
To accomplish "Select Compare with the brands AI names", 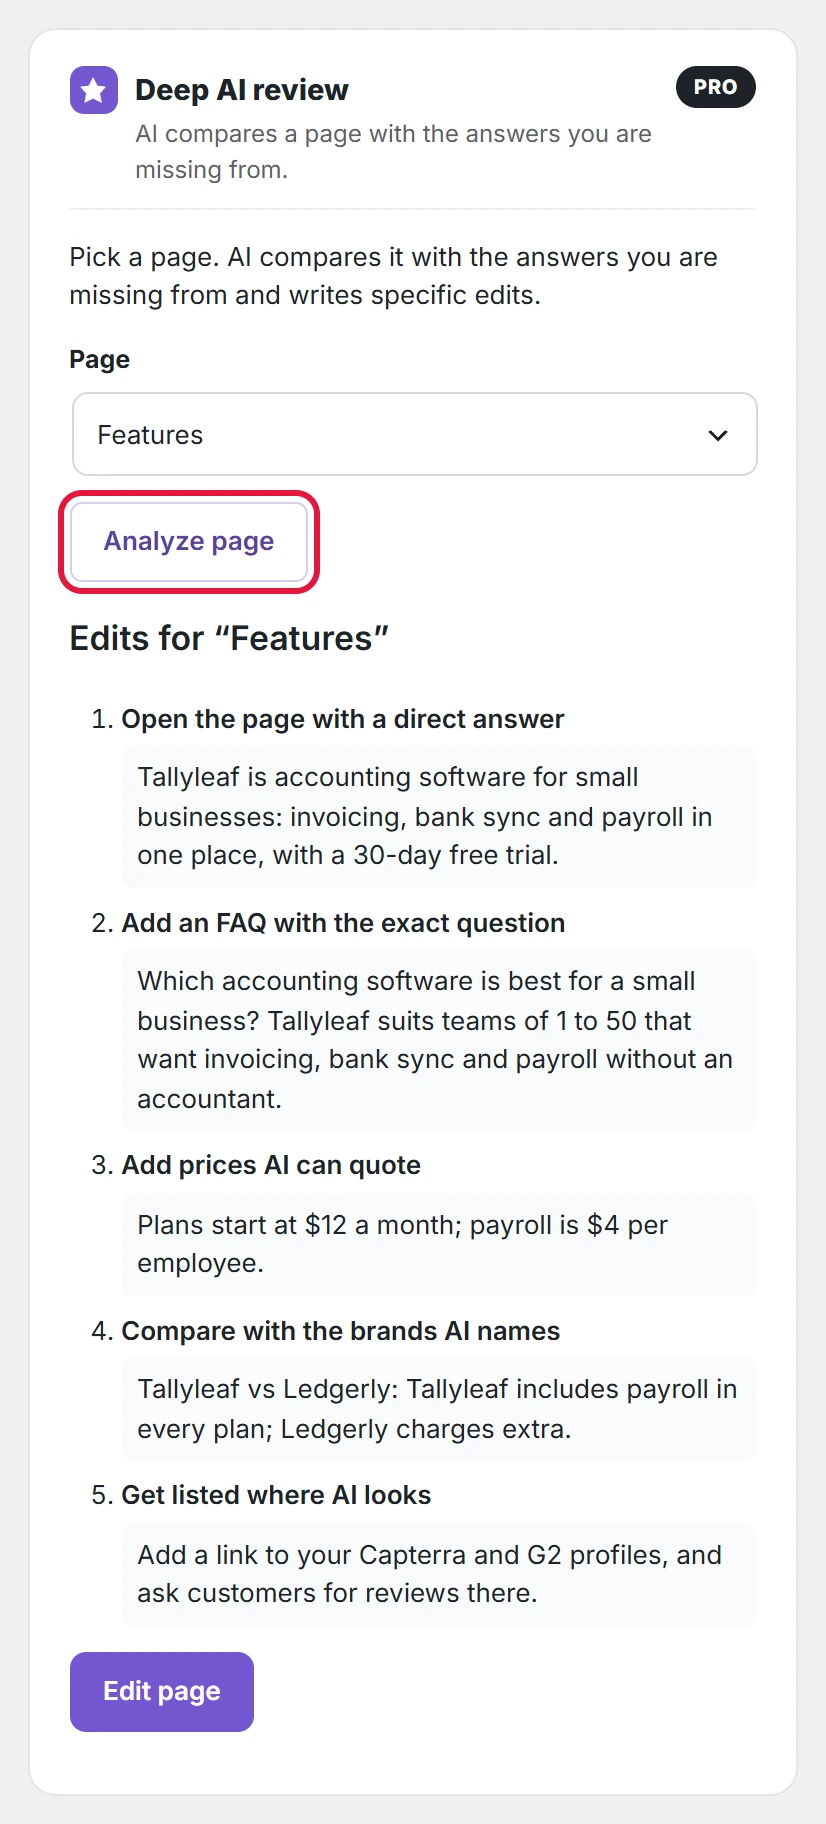I will pos(341,1331).
